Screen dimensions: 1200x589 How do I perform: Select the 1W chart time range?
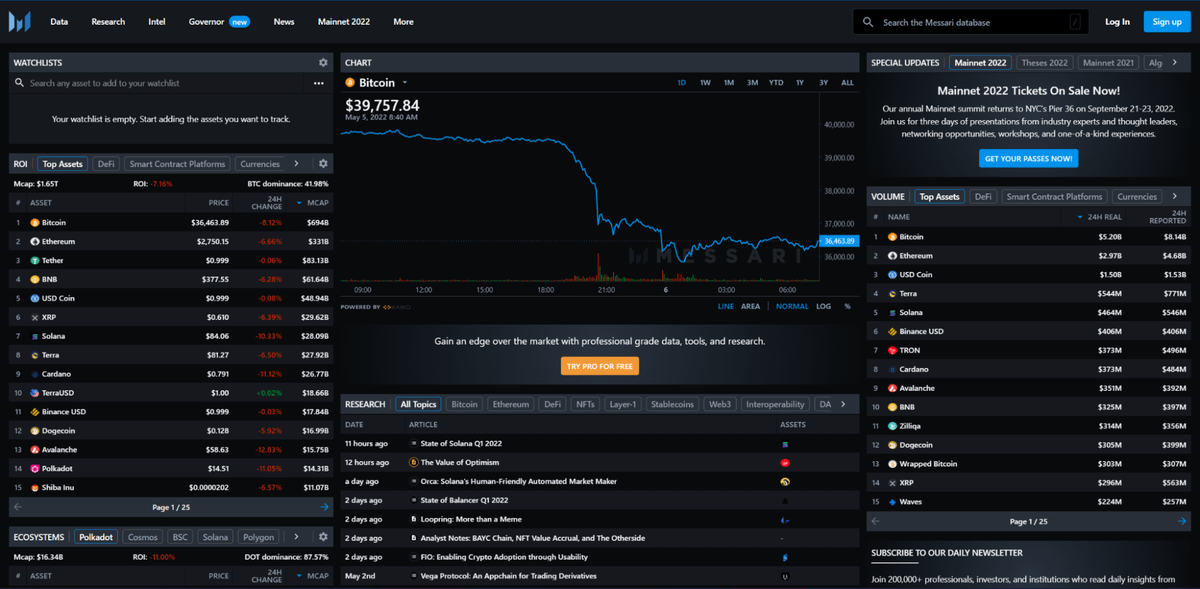pyautogui.click(x=705, y=83)
